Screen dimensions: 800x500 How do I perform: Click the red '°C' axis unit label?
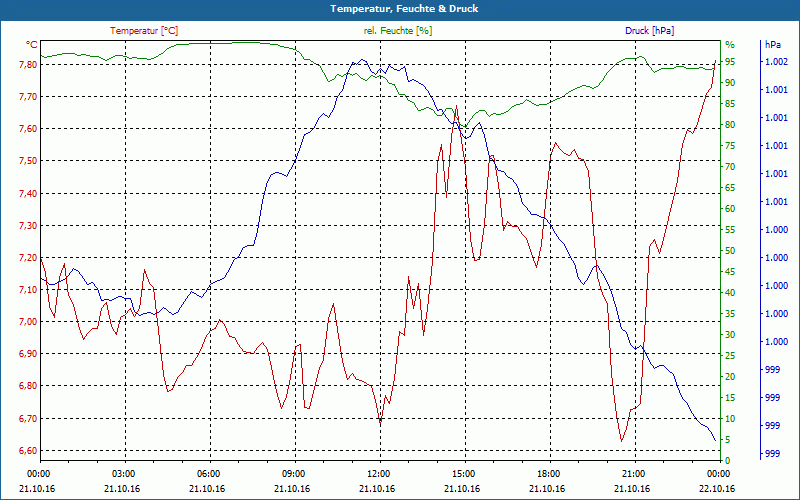[x=32, y=45]
